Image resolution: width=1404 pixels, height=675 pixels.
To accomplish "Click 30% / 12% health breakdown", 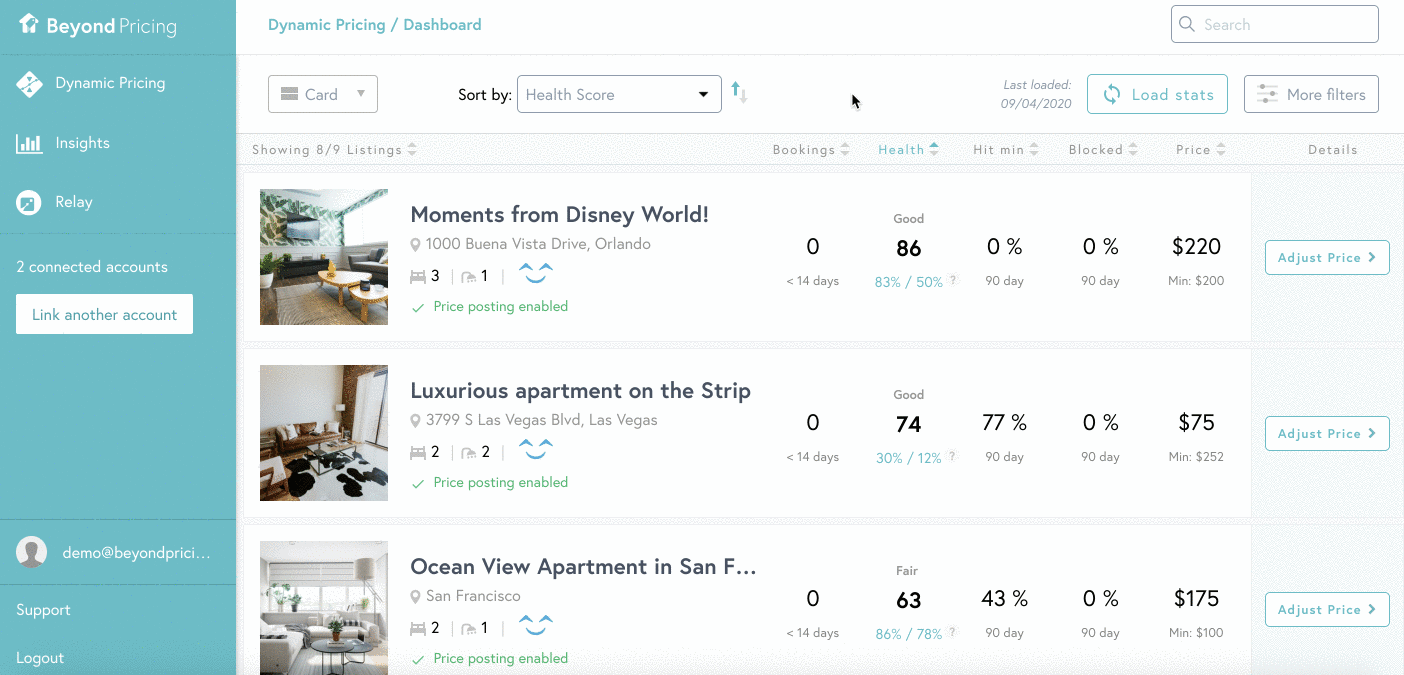I will coord(909,458).
